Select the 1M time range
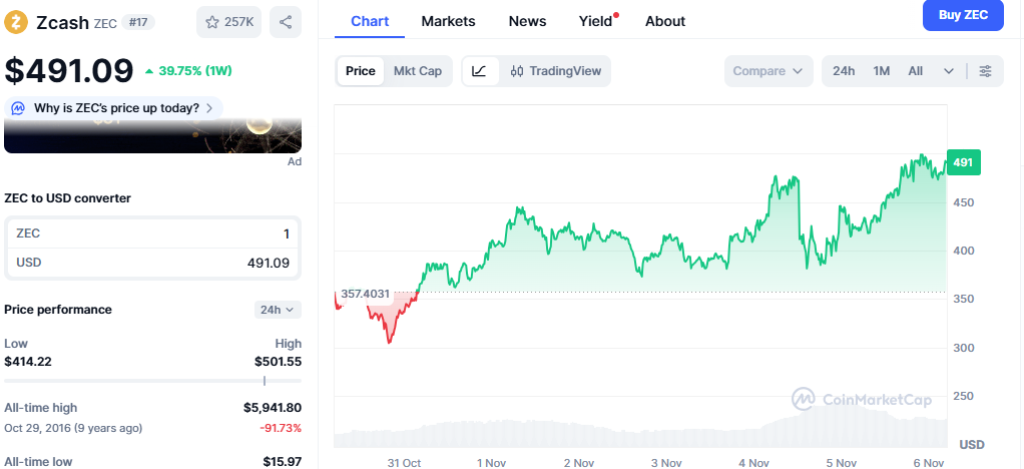This screenshot has width=1024, height=469. [881, 71]
